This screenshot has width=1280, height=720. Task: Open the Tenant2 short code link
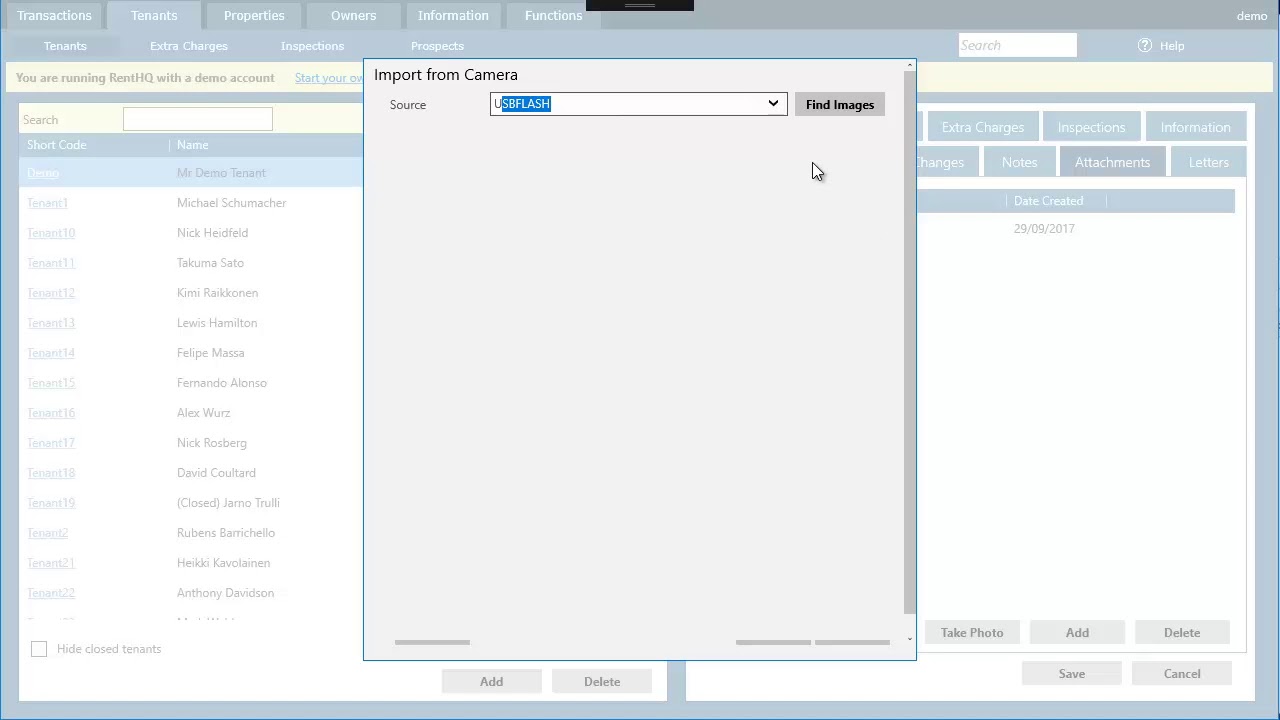pyautogui.click(x=47, y=533)
